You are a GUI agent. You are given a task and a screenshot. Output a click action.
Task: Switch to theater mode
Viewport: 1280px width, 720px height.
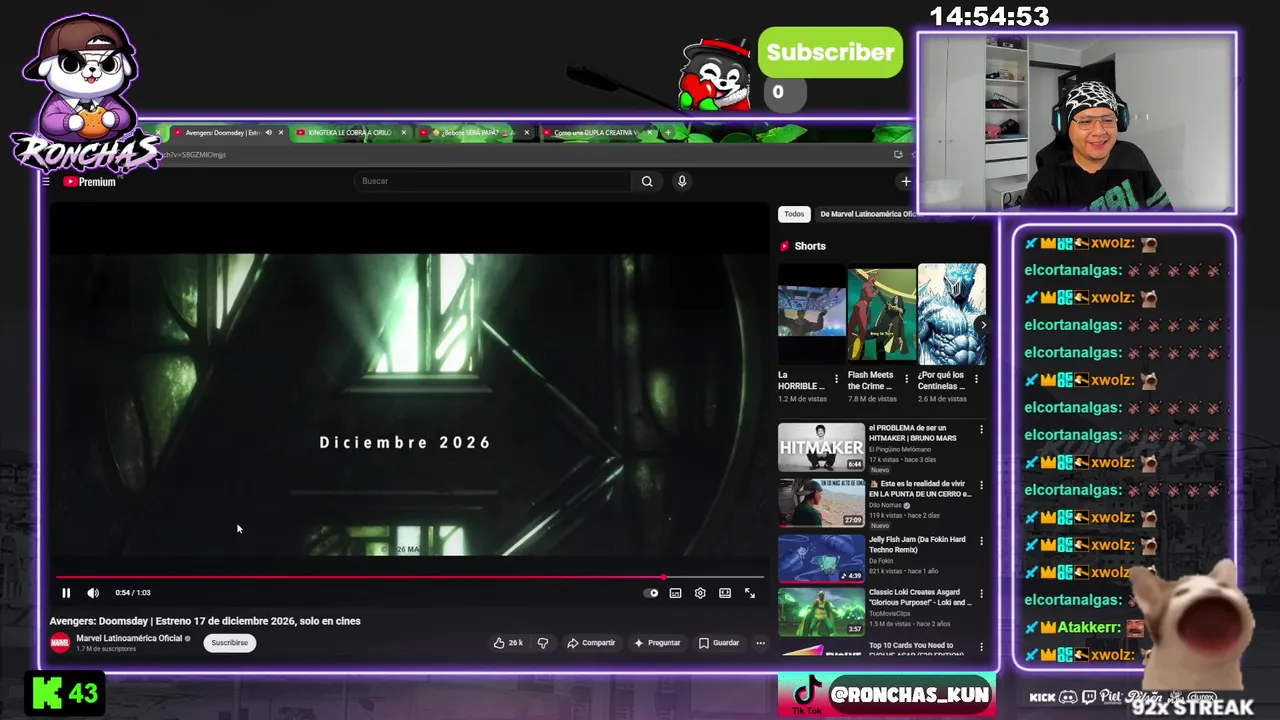(x=725, y=593)
